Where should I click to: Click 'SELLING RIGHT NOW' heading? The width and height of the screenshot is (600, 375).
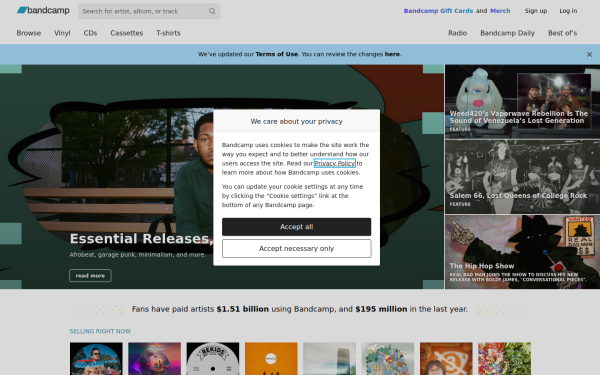click(100, 331)
